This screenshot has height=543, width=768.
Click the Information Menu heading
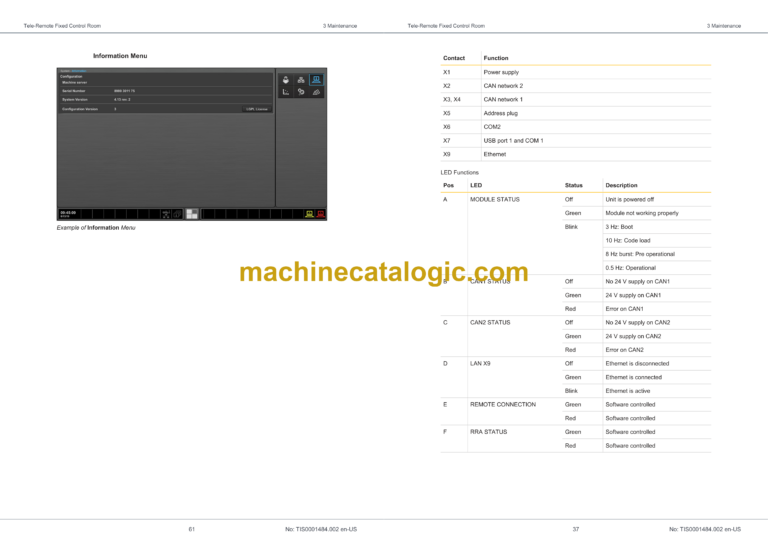[x=120, y=56]
